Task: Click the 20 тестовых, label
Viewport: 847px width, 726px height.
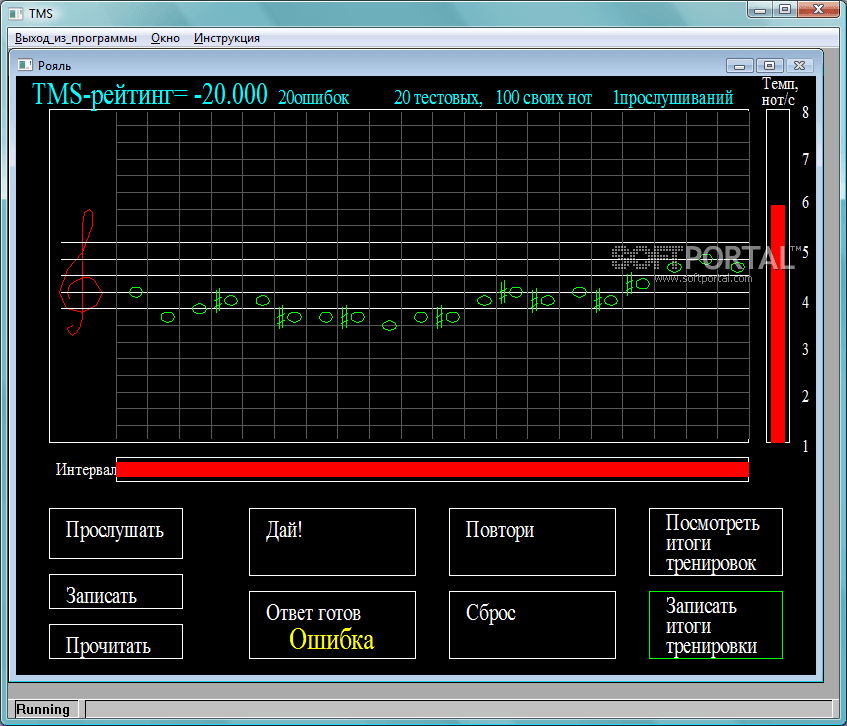Action: pyautogui.click(x=438, y=98)
